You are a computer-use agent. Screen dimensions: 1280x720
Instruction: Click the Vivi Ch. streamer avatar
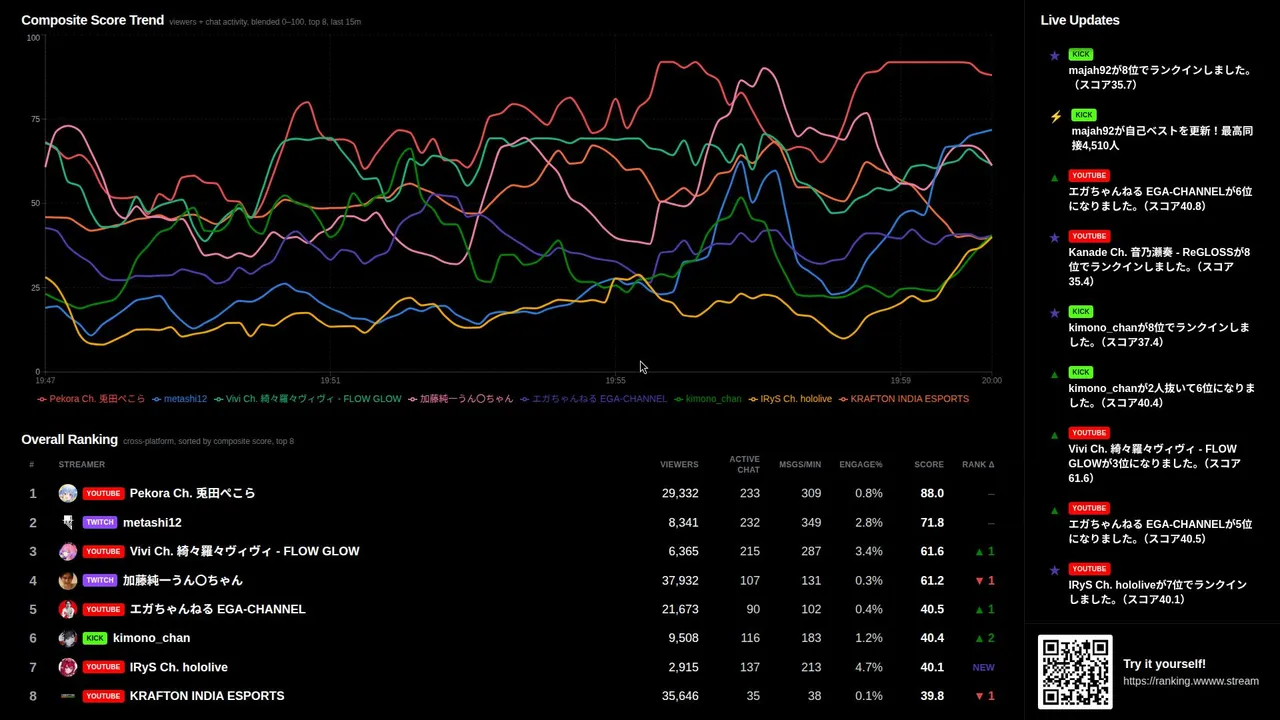[x=67, y=551]
